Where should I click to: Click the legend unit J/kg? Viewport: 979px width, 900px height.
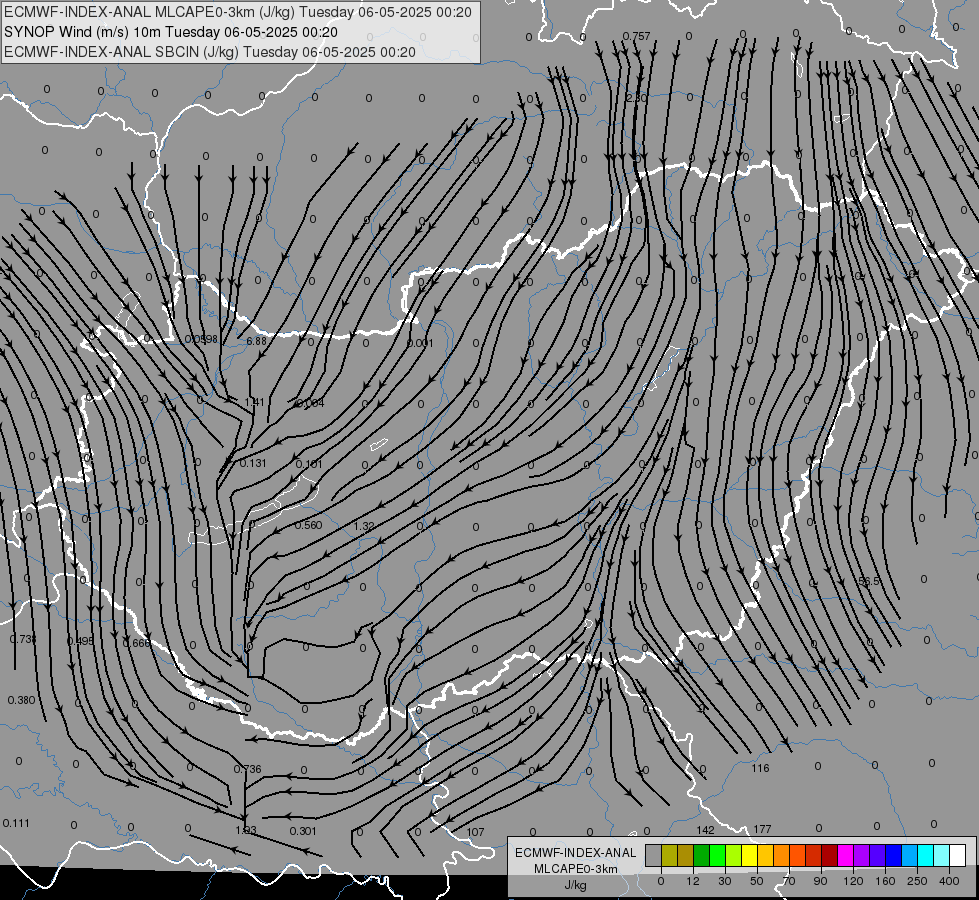point(575,885)
